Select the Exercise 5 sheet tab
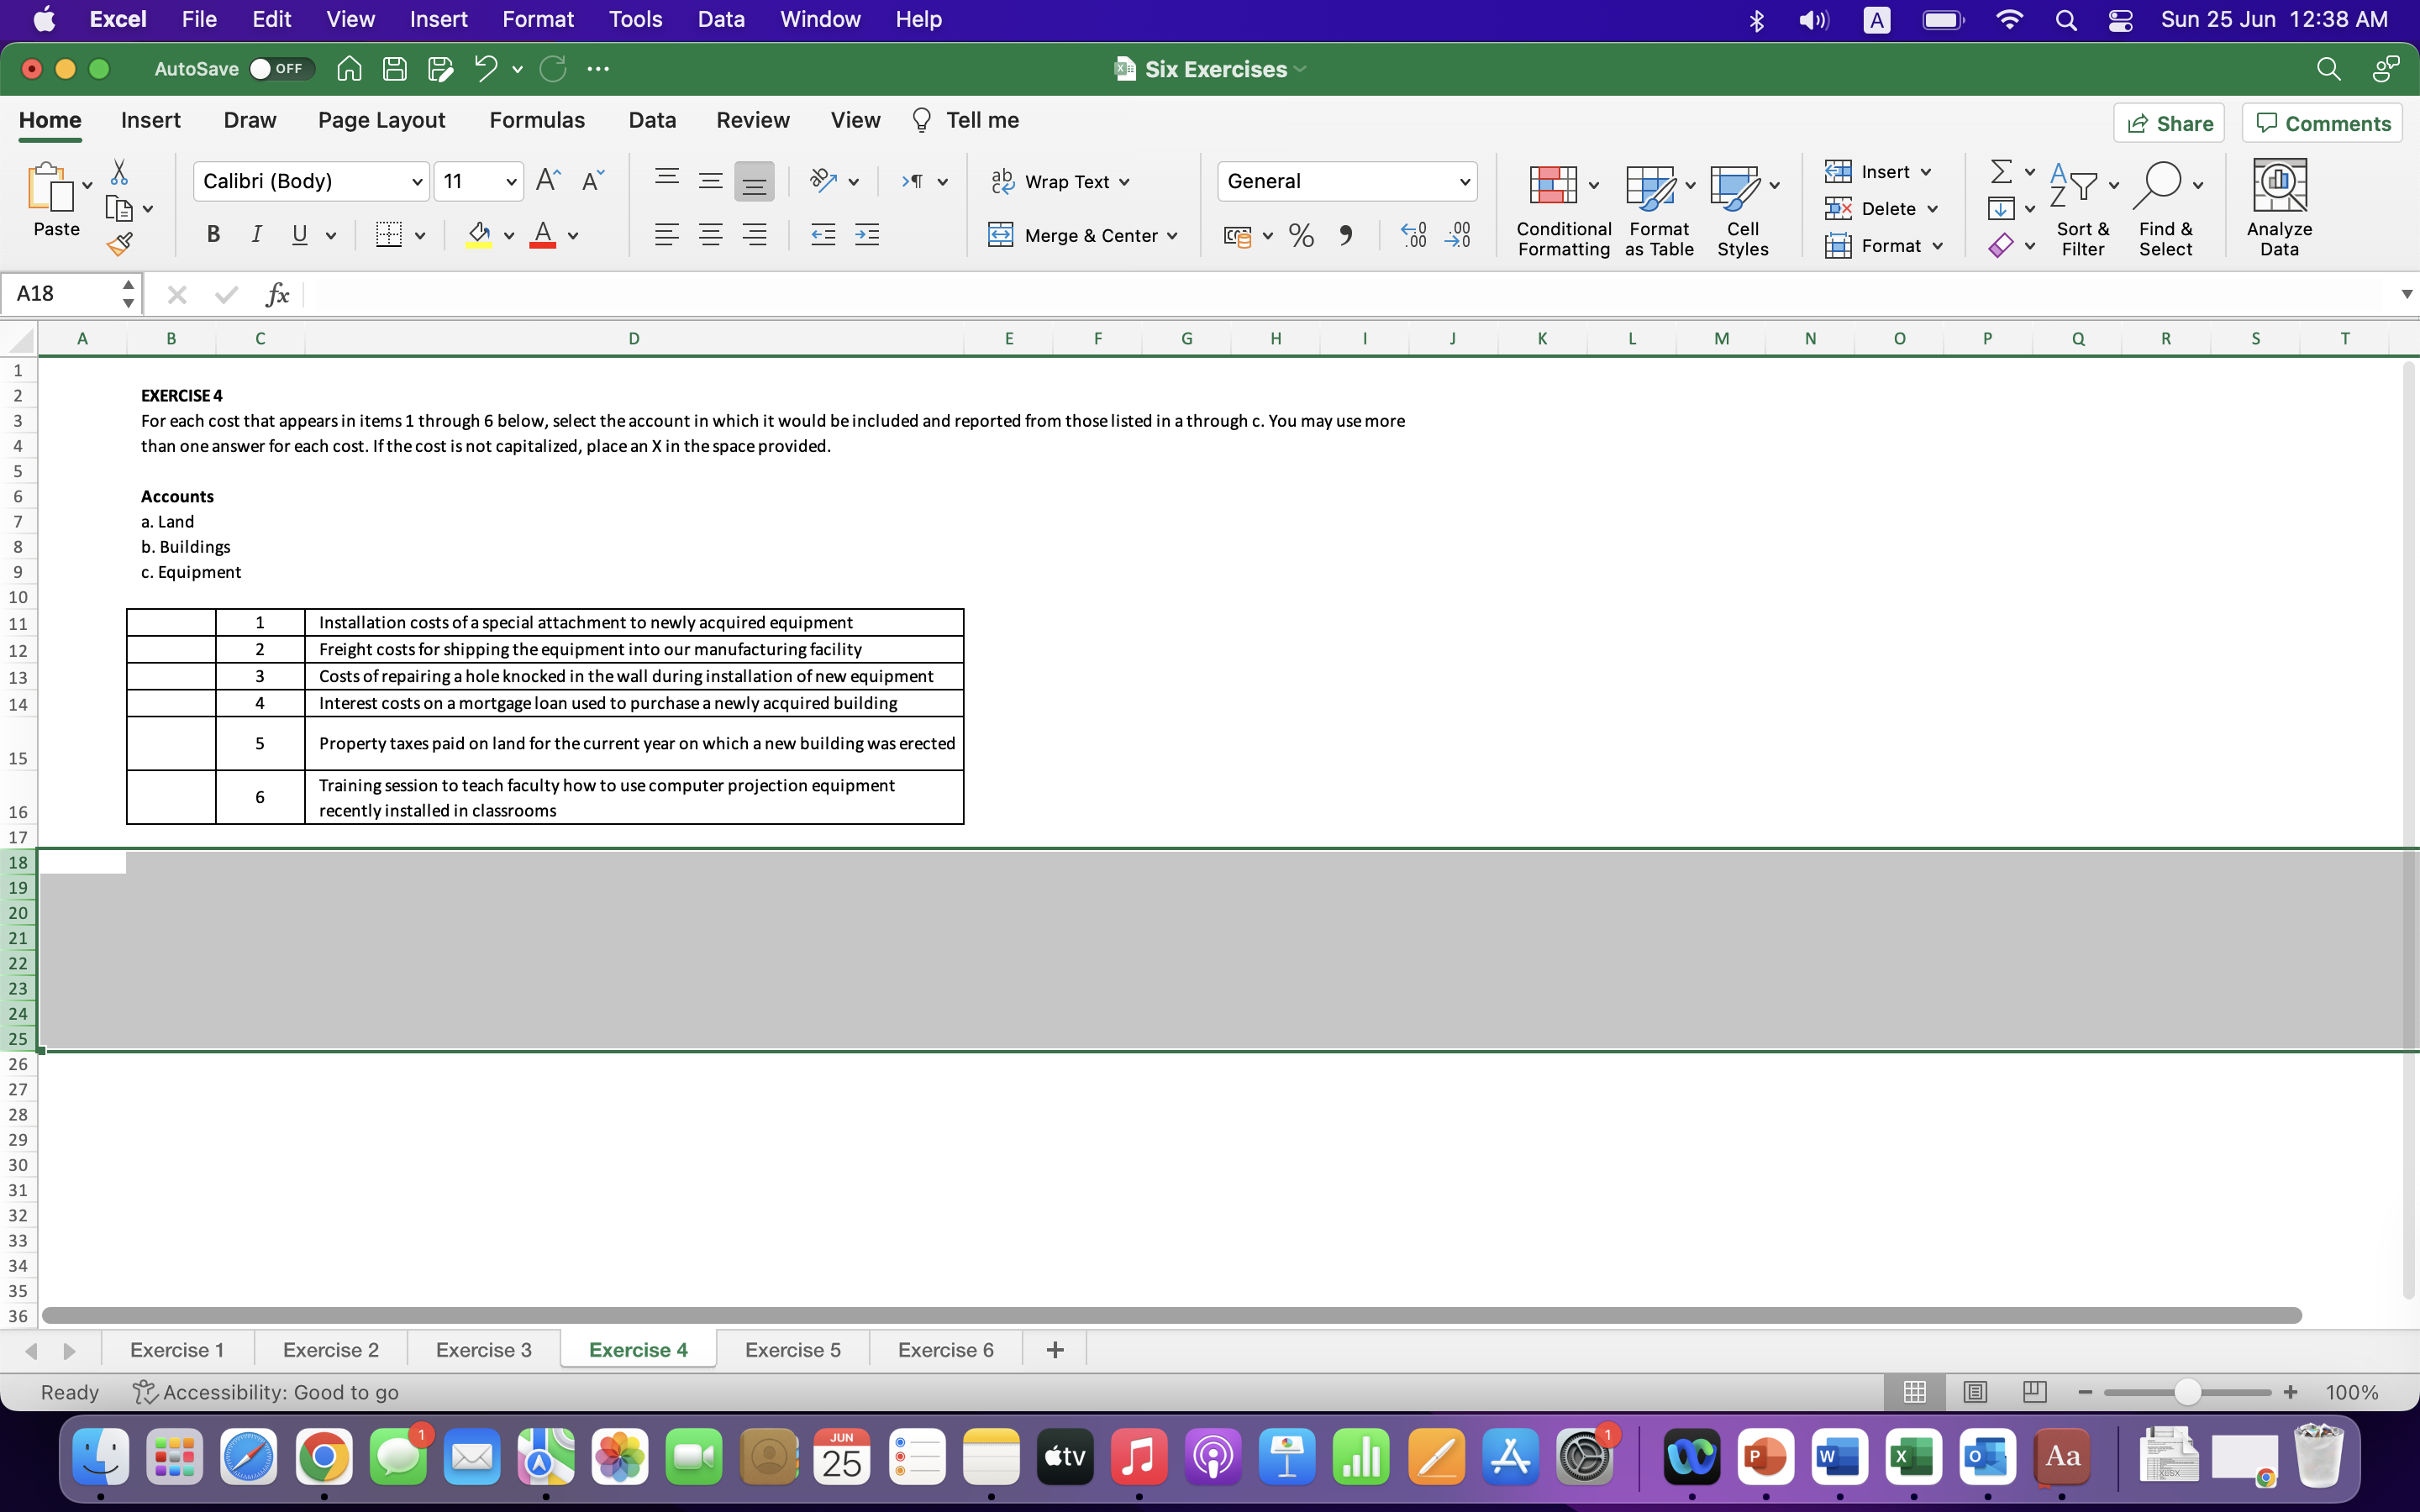The width and height of the screenshot is (2420, 1512). click(x=793, y=1348)
